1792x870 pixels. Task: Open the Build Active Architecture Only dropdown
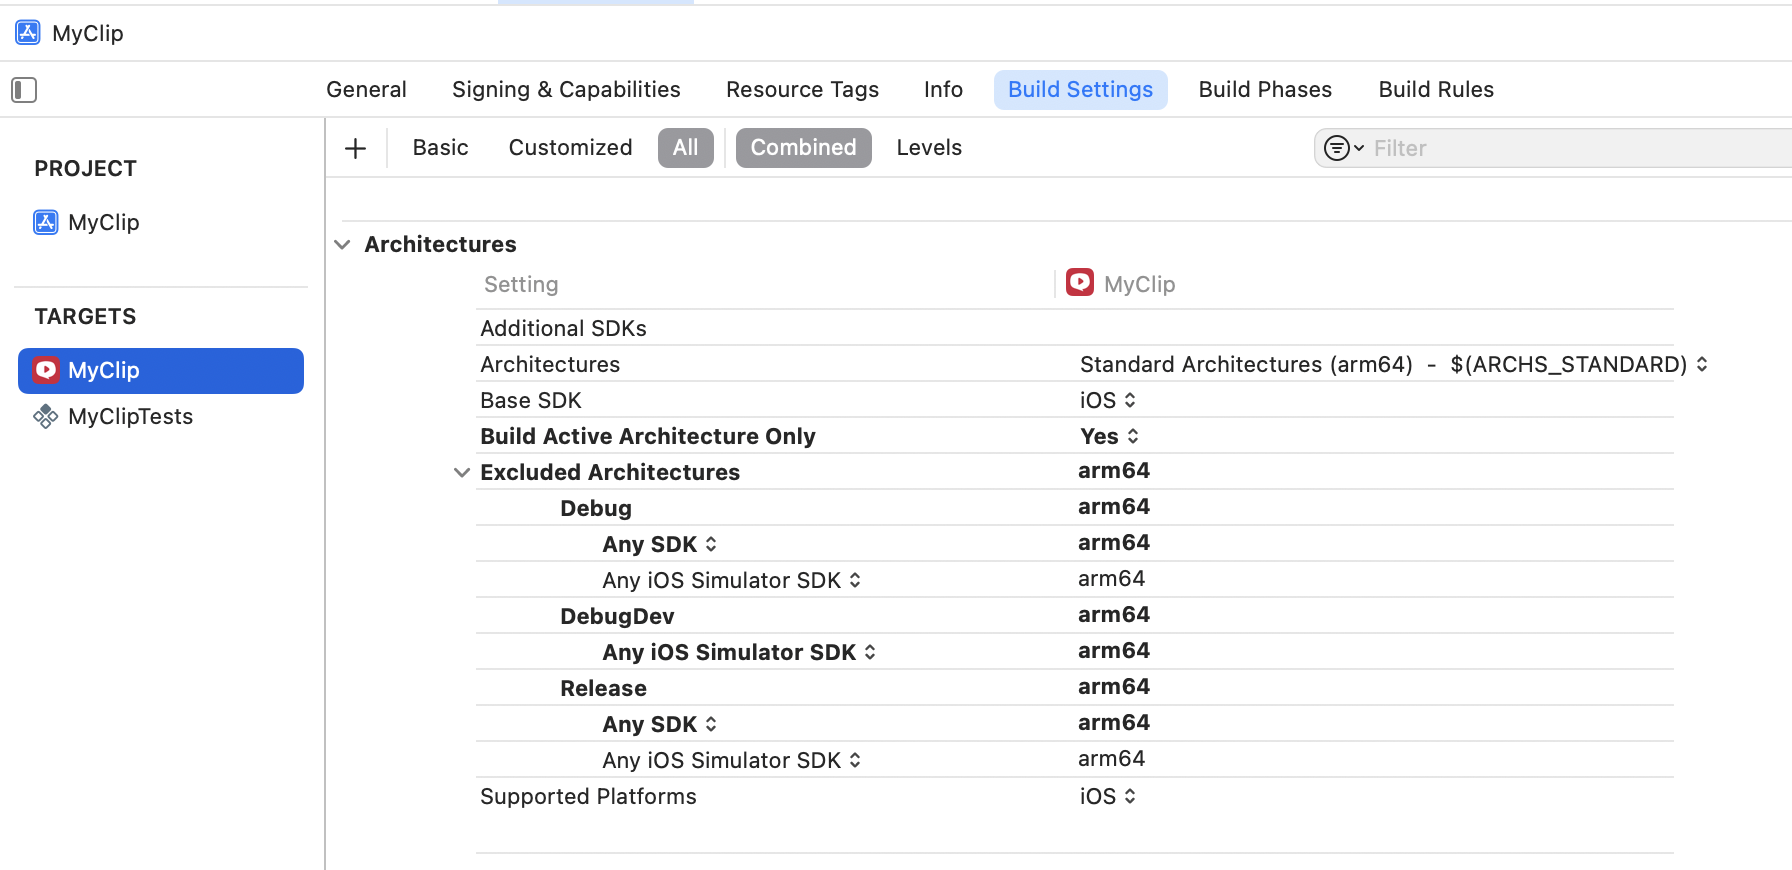tap(1110, 436)
